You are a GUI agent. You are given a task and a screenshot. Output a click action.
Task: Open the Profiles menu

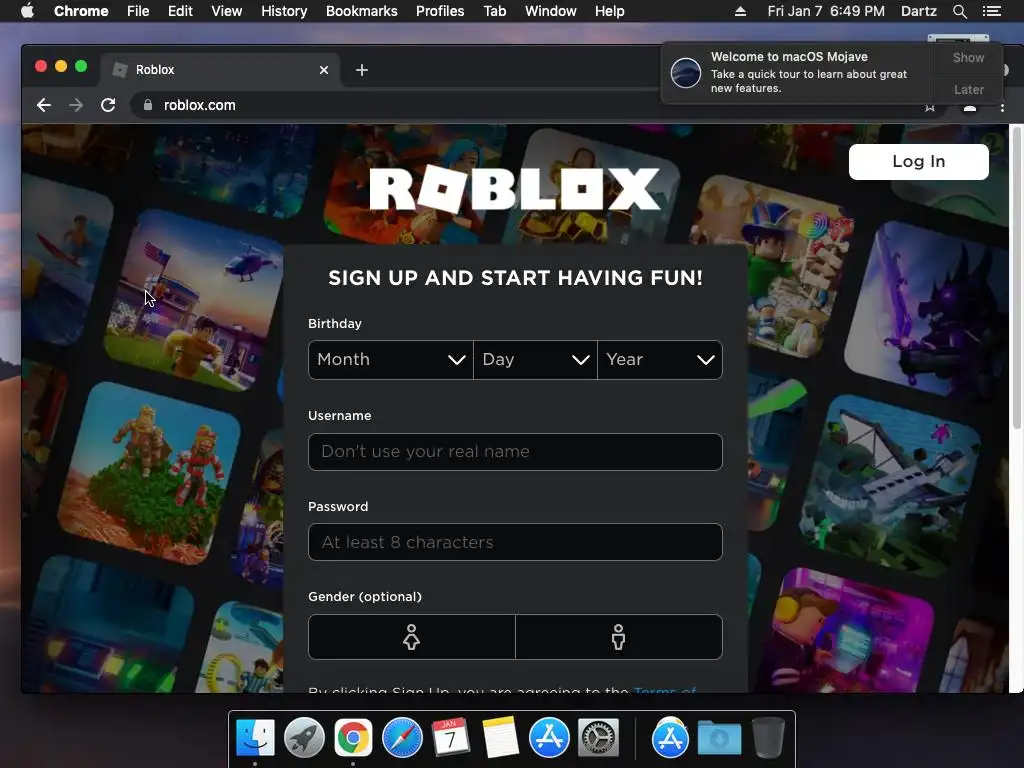pos(440,11)
